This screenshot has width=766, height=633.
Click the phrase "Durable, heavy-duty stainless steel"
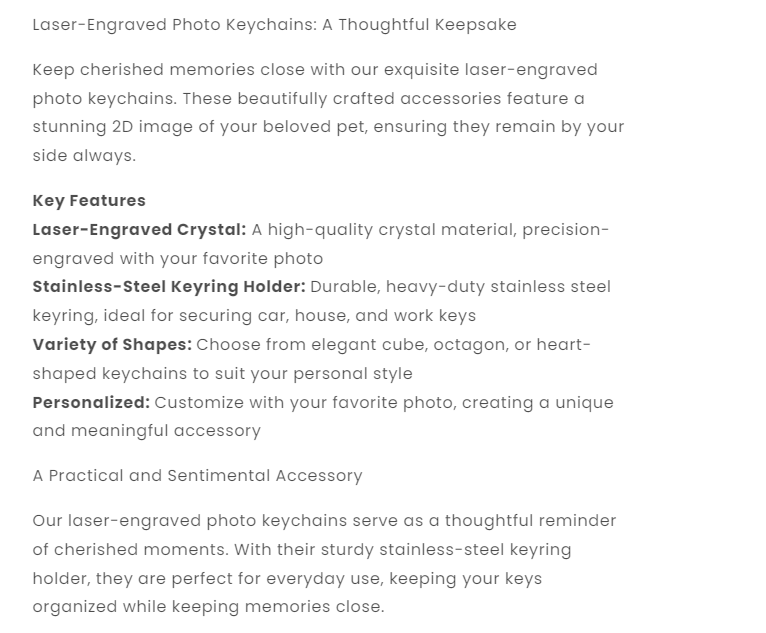point(460,287)
